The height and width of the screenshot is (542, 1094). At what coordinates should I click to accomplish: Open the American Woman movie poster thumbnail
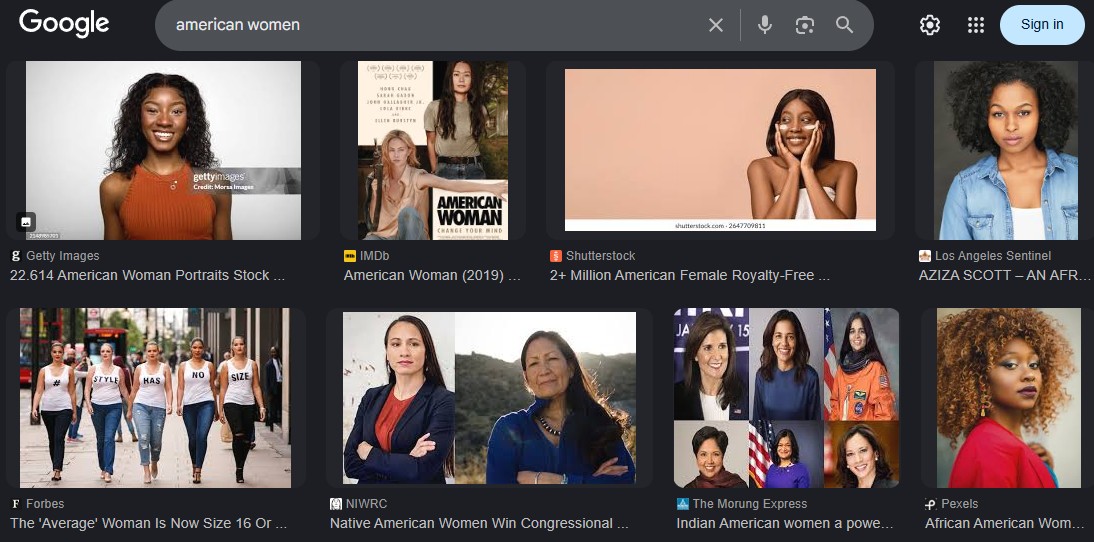pos(433,151)
